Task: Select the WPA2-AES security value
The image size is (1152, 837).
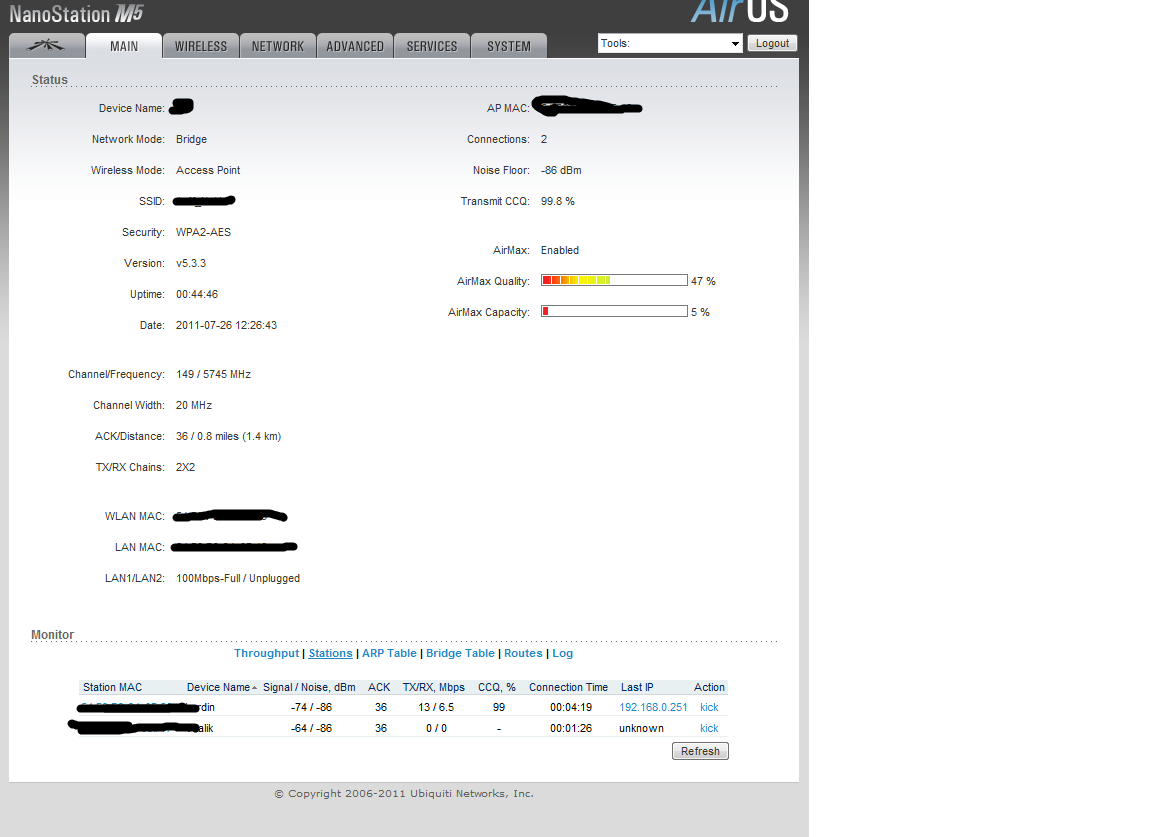Action: 204,232
